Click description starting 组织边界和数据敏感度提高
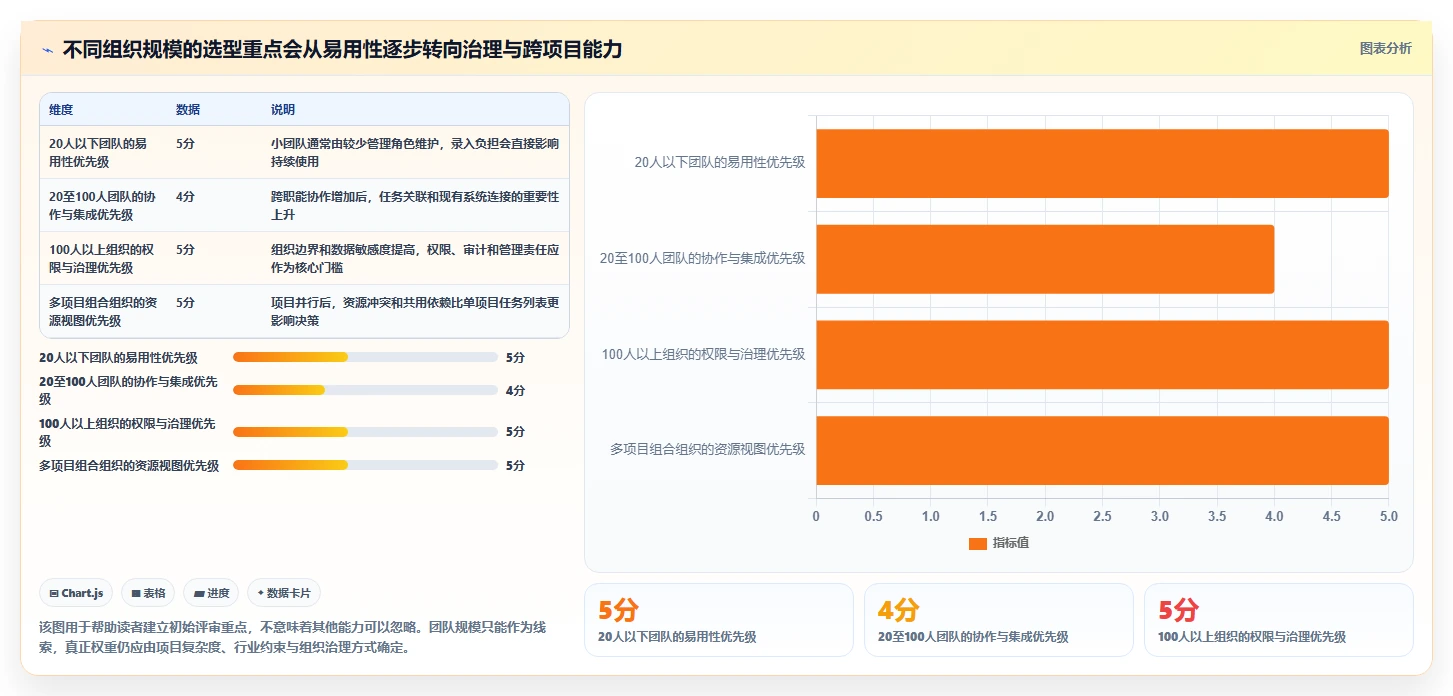1453x696 pixels. 415,258
